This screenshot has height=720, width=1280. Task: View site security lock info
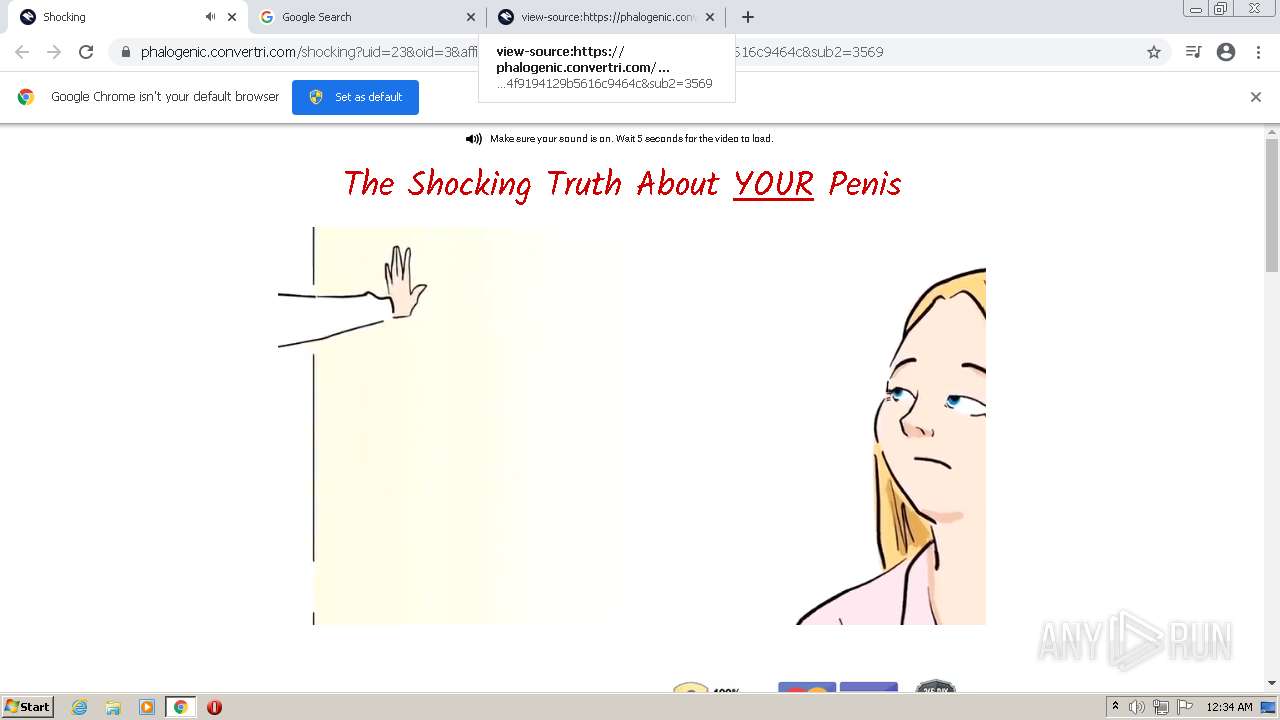(x=126, y=52)
